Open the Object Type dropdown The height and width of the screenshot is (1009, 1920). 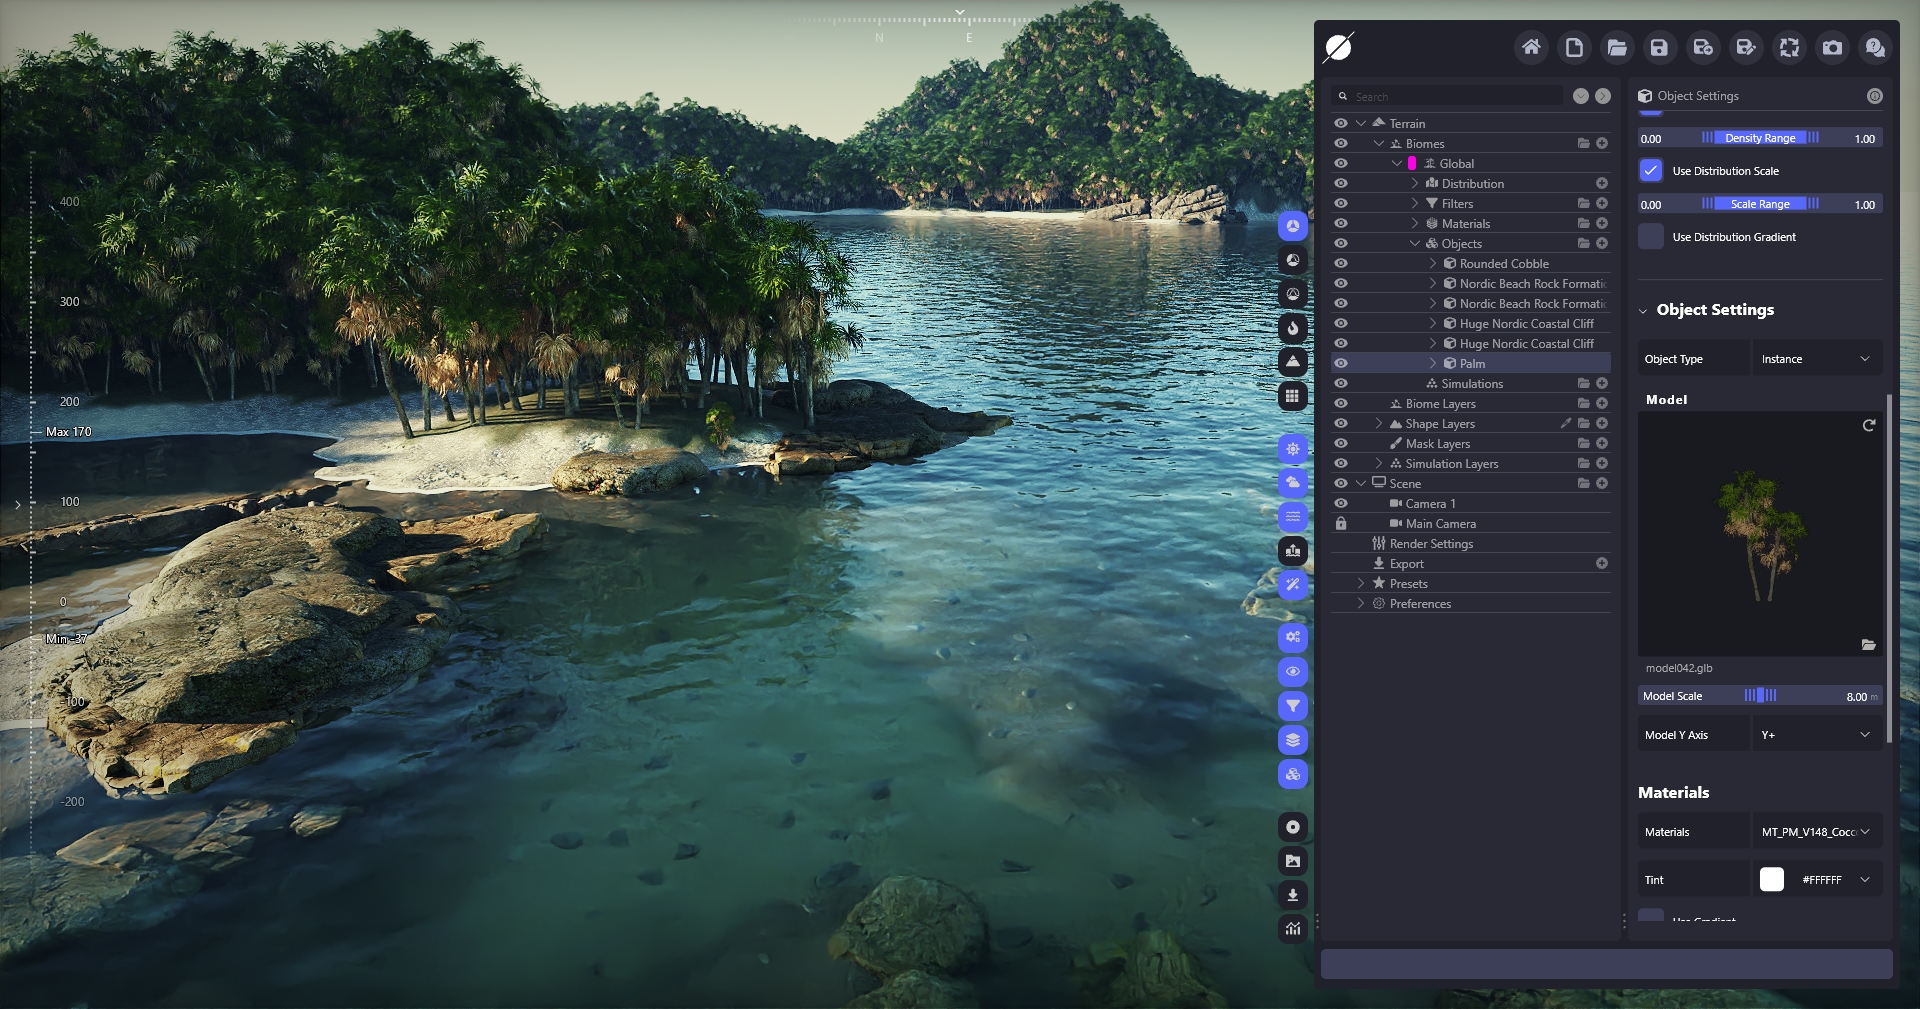click(x=1816, y=359)
